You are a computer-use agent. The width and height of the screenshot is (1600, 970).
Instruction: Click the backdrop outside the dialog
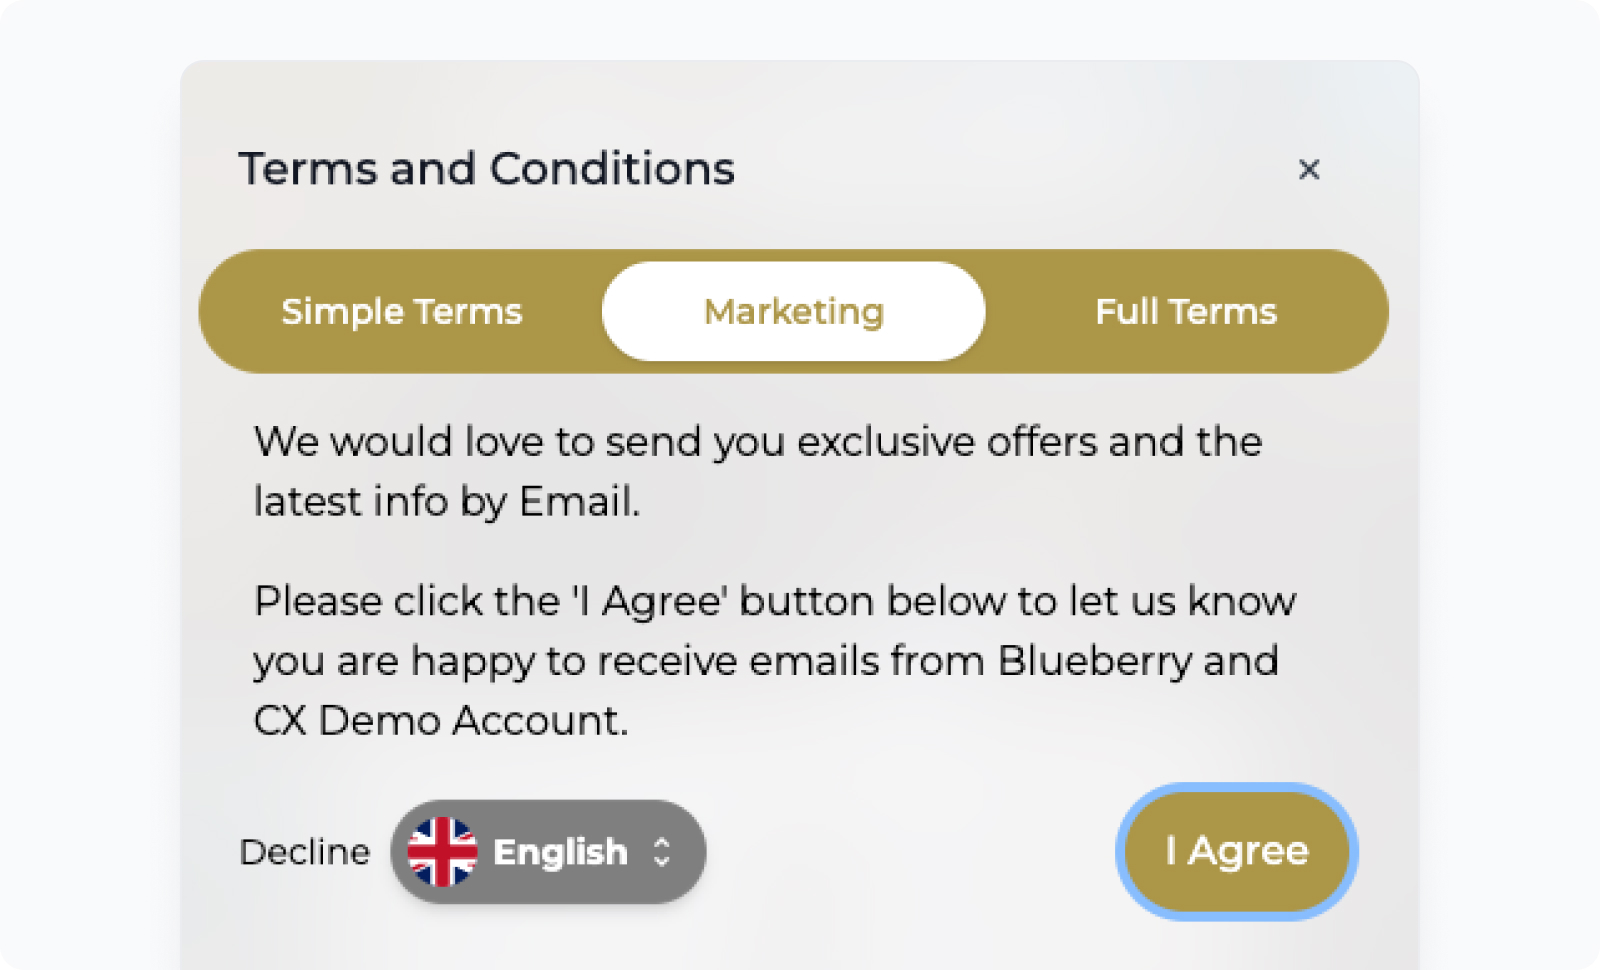coord(90,500)
